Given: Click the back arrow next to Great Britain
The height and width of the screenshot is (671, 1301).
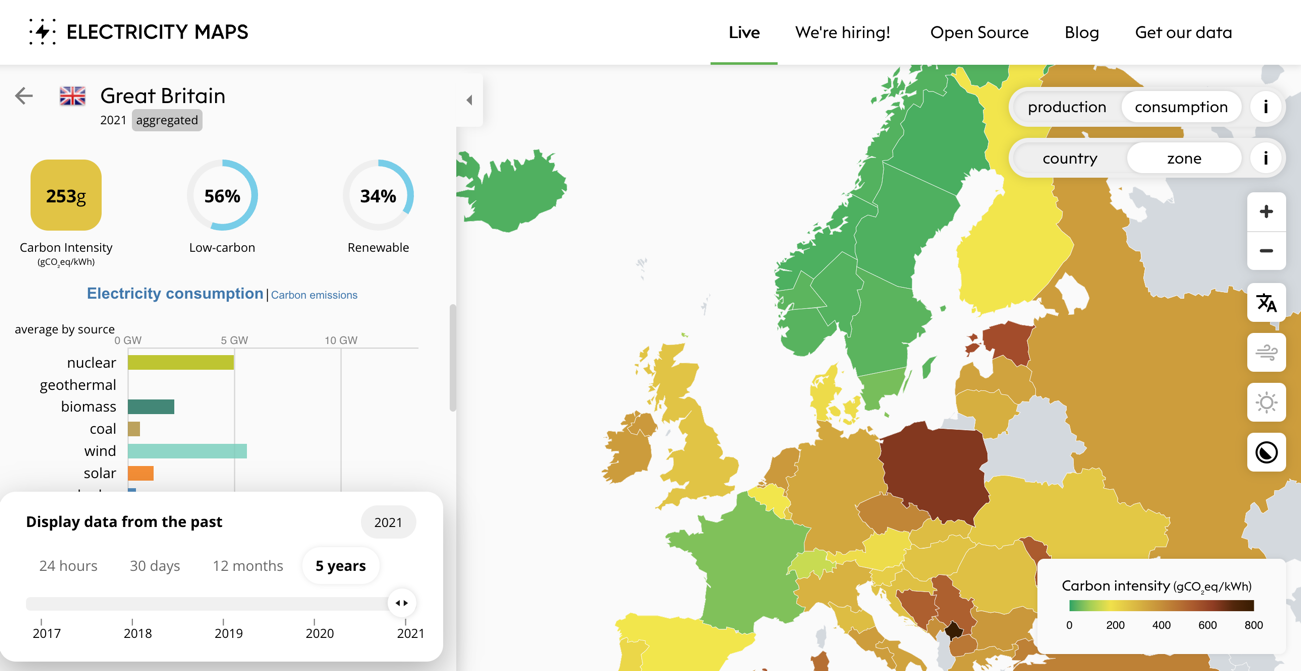Looking at the screenshot, I should pos(23,96).
